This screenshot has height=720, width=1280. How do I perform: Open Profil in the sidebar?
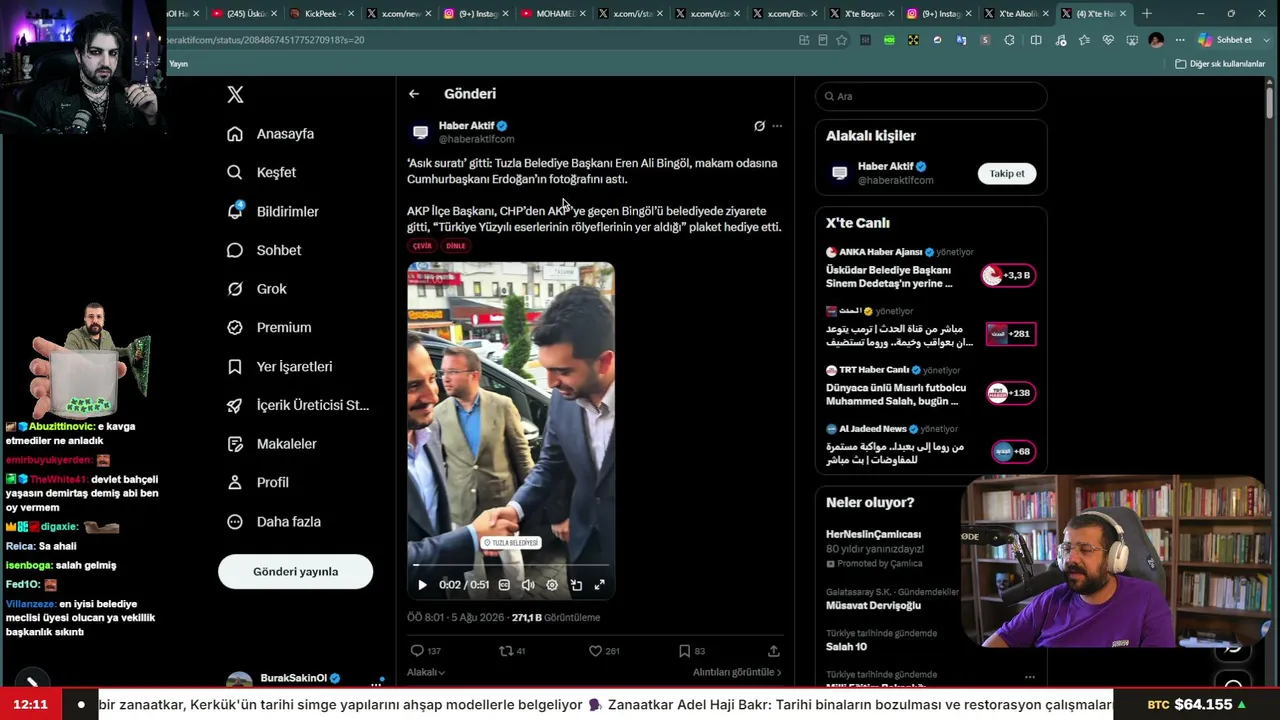259,483
